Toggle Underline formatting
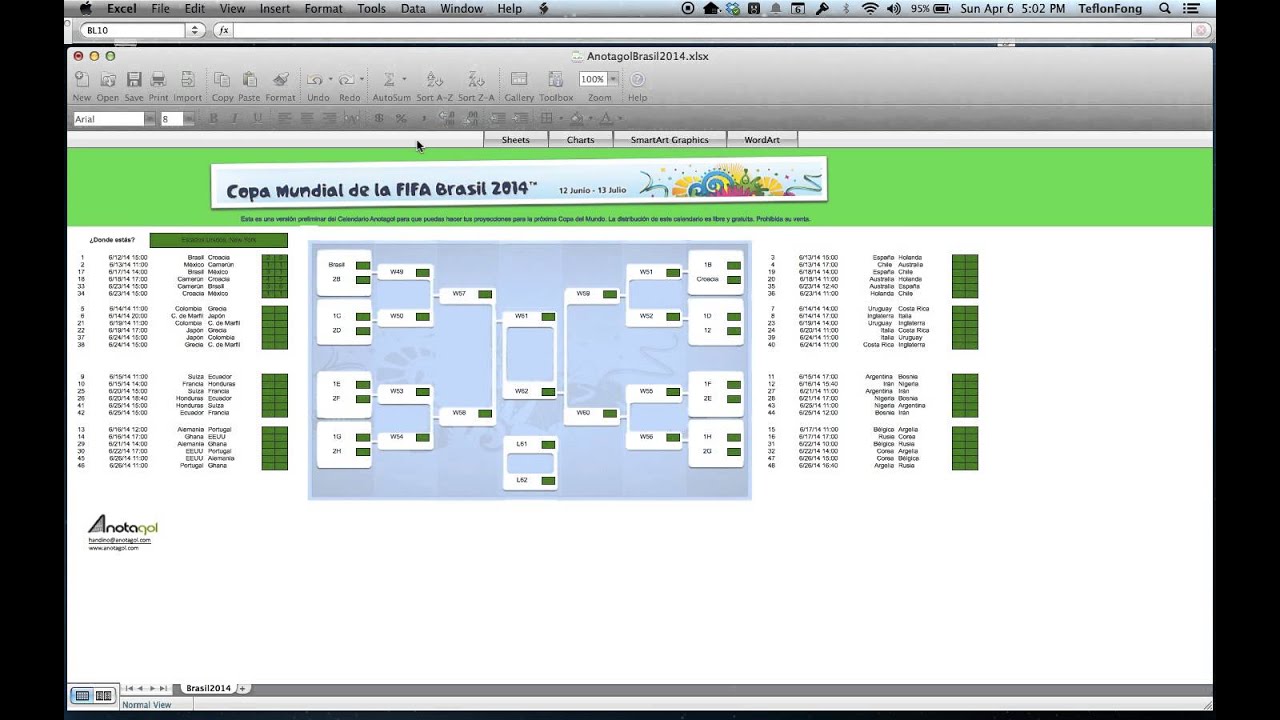The height and width of the screenshot is (720, 1280). (257, 118)
